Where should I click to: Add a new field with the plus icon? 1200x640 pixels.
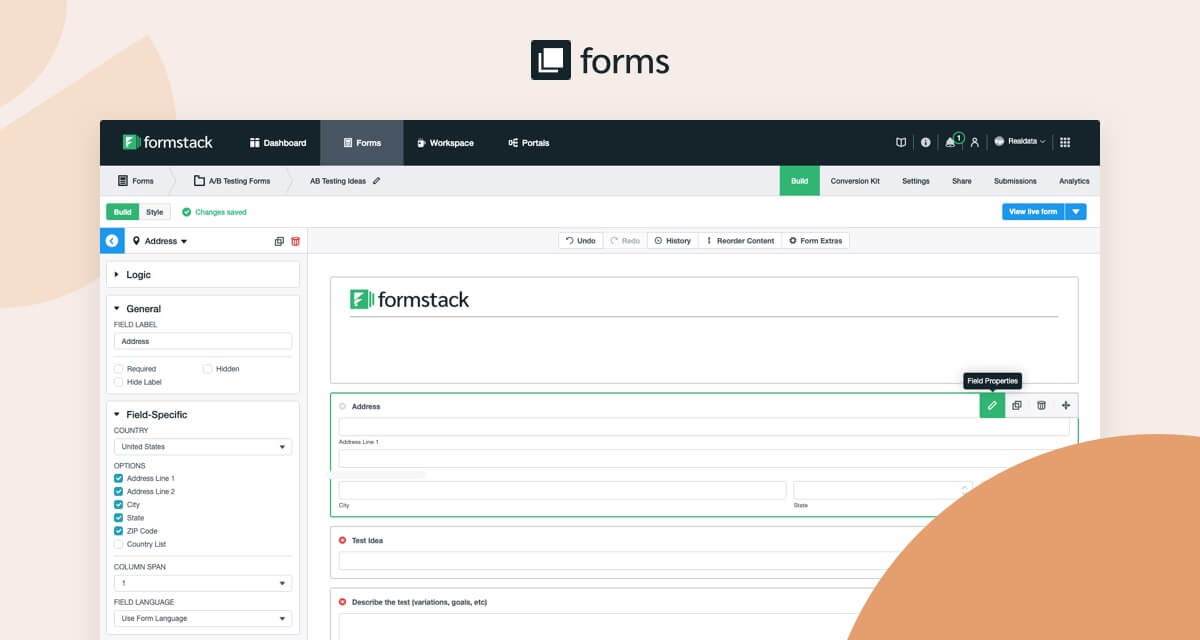1064,405
